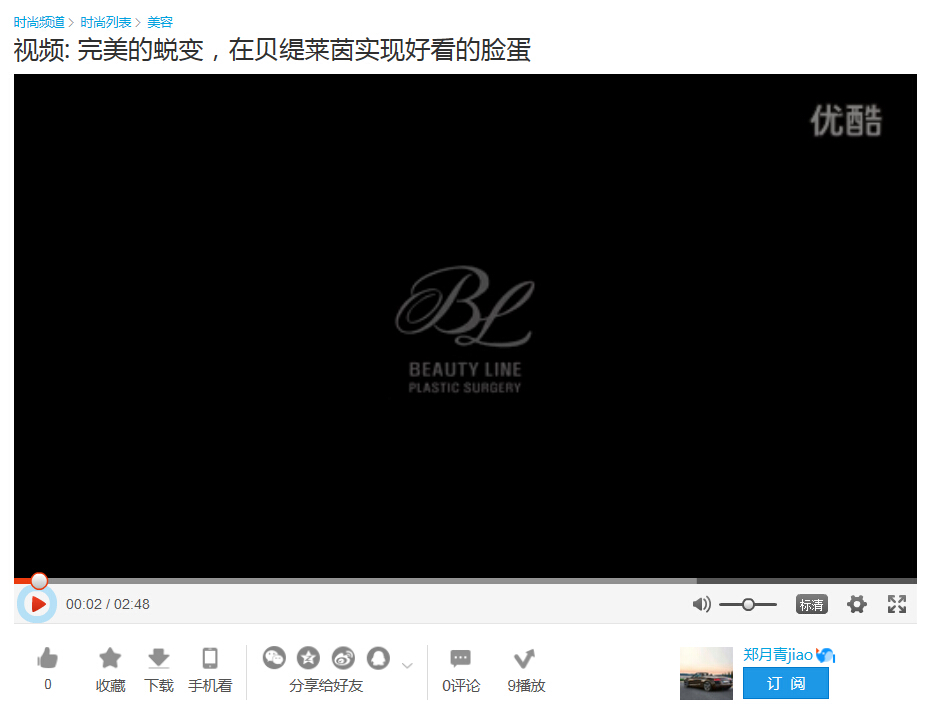The width and height of the screenshot is (929, 716).
Task: Add video to favorites with star icon
Action: click(110, 658)
